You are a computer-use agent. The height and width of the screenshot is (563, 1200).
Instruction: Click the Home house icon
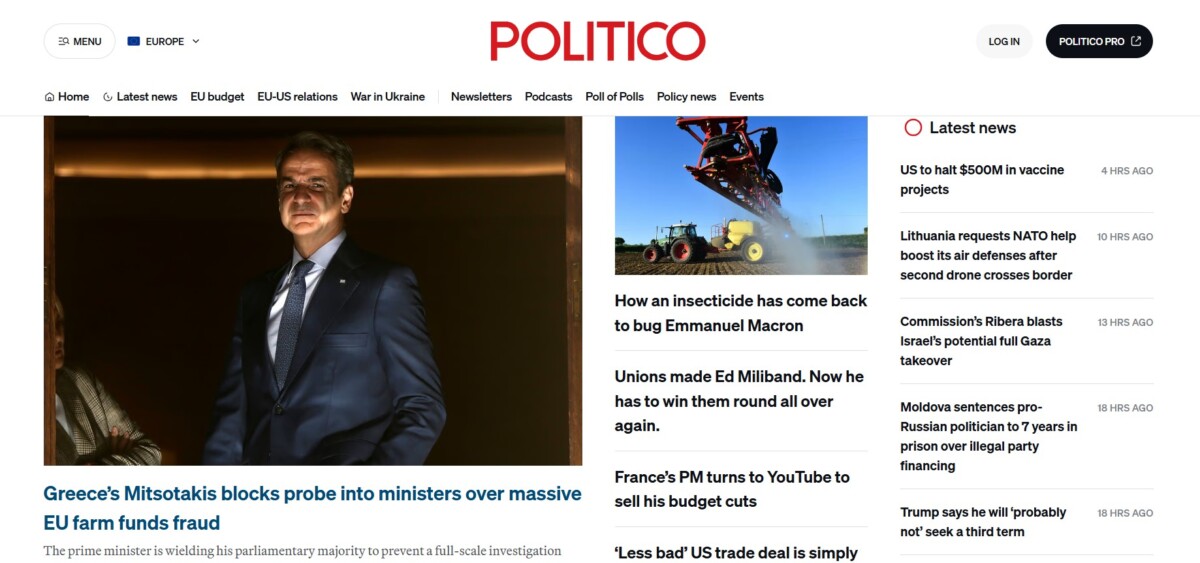click(x=50, y=97)
